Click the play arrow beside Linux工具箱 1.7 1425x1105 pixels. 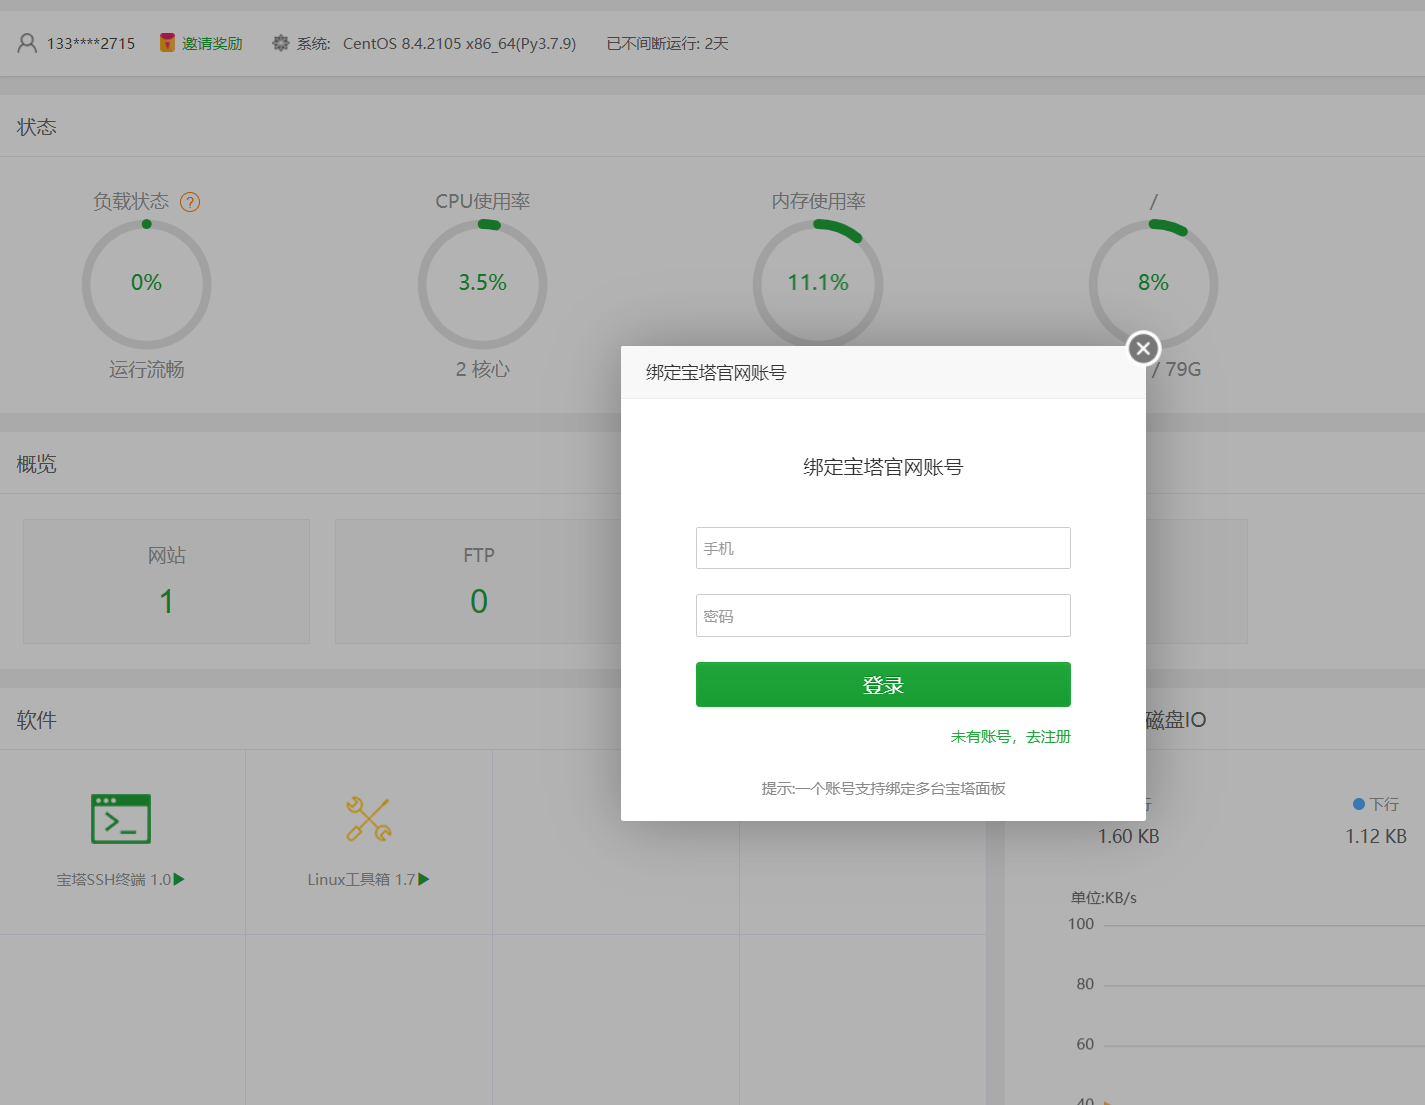point(424,879)
